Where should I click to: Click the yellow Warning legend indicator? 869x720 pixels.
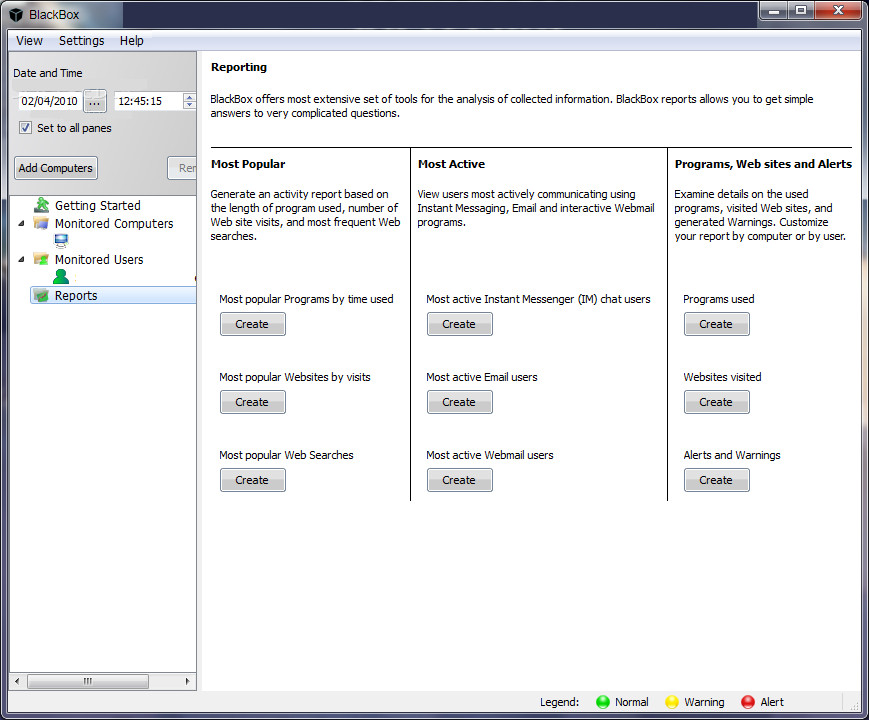(672, 702)
